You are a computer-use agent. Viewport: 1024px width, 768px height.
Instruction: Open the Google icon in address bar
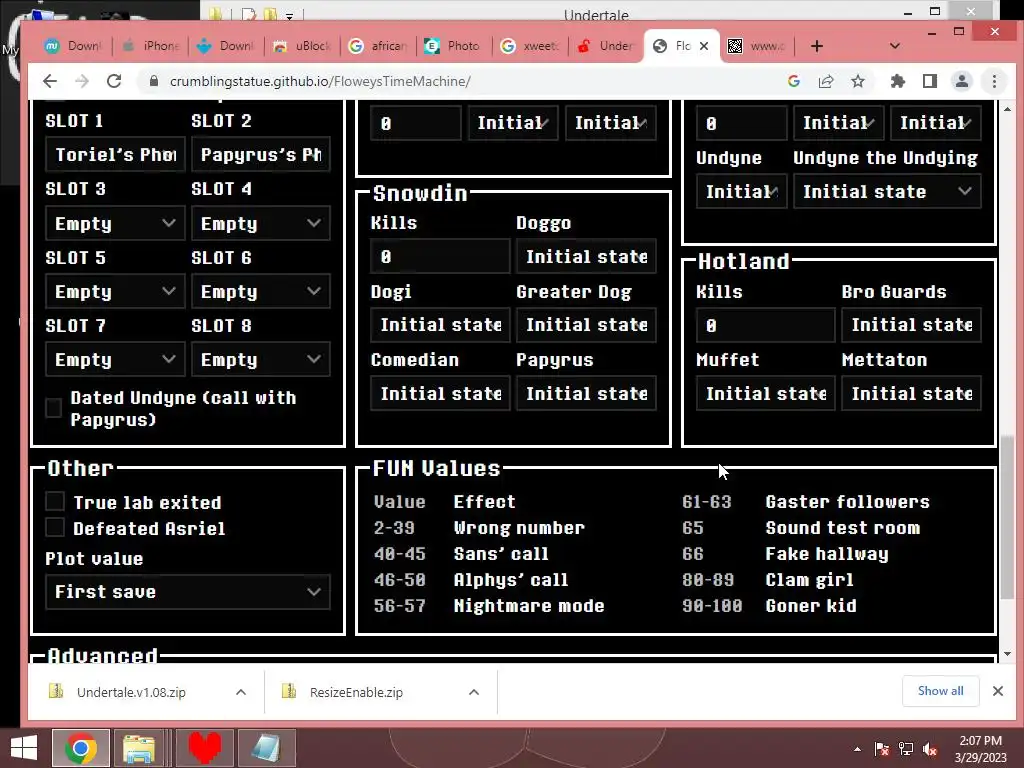(x=794, y=81)
